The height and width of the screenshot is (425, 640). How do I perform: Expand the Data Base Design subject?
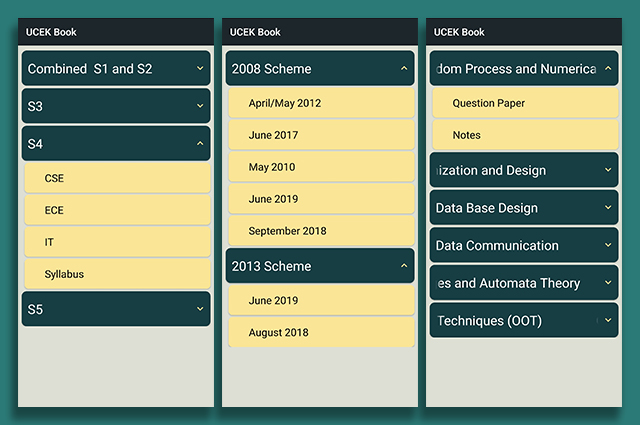pyautogui.click(x=524, y=208)
